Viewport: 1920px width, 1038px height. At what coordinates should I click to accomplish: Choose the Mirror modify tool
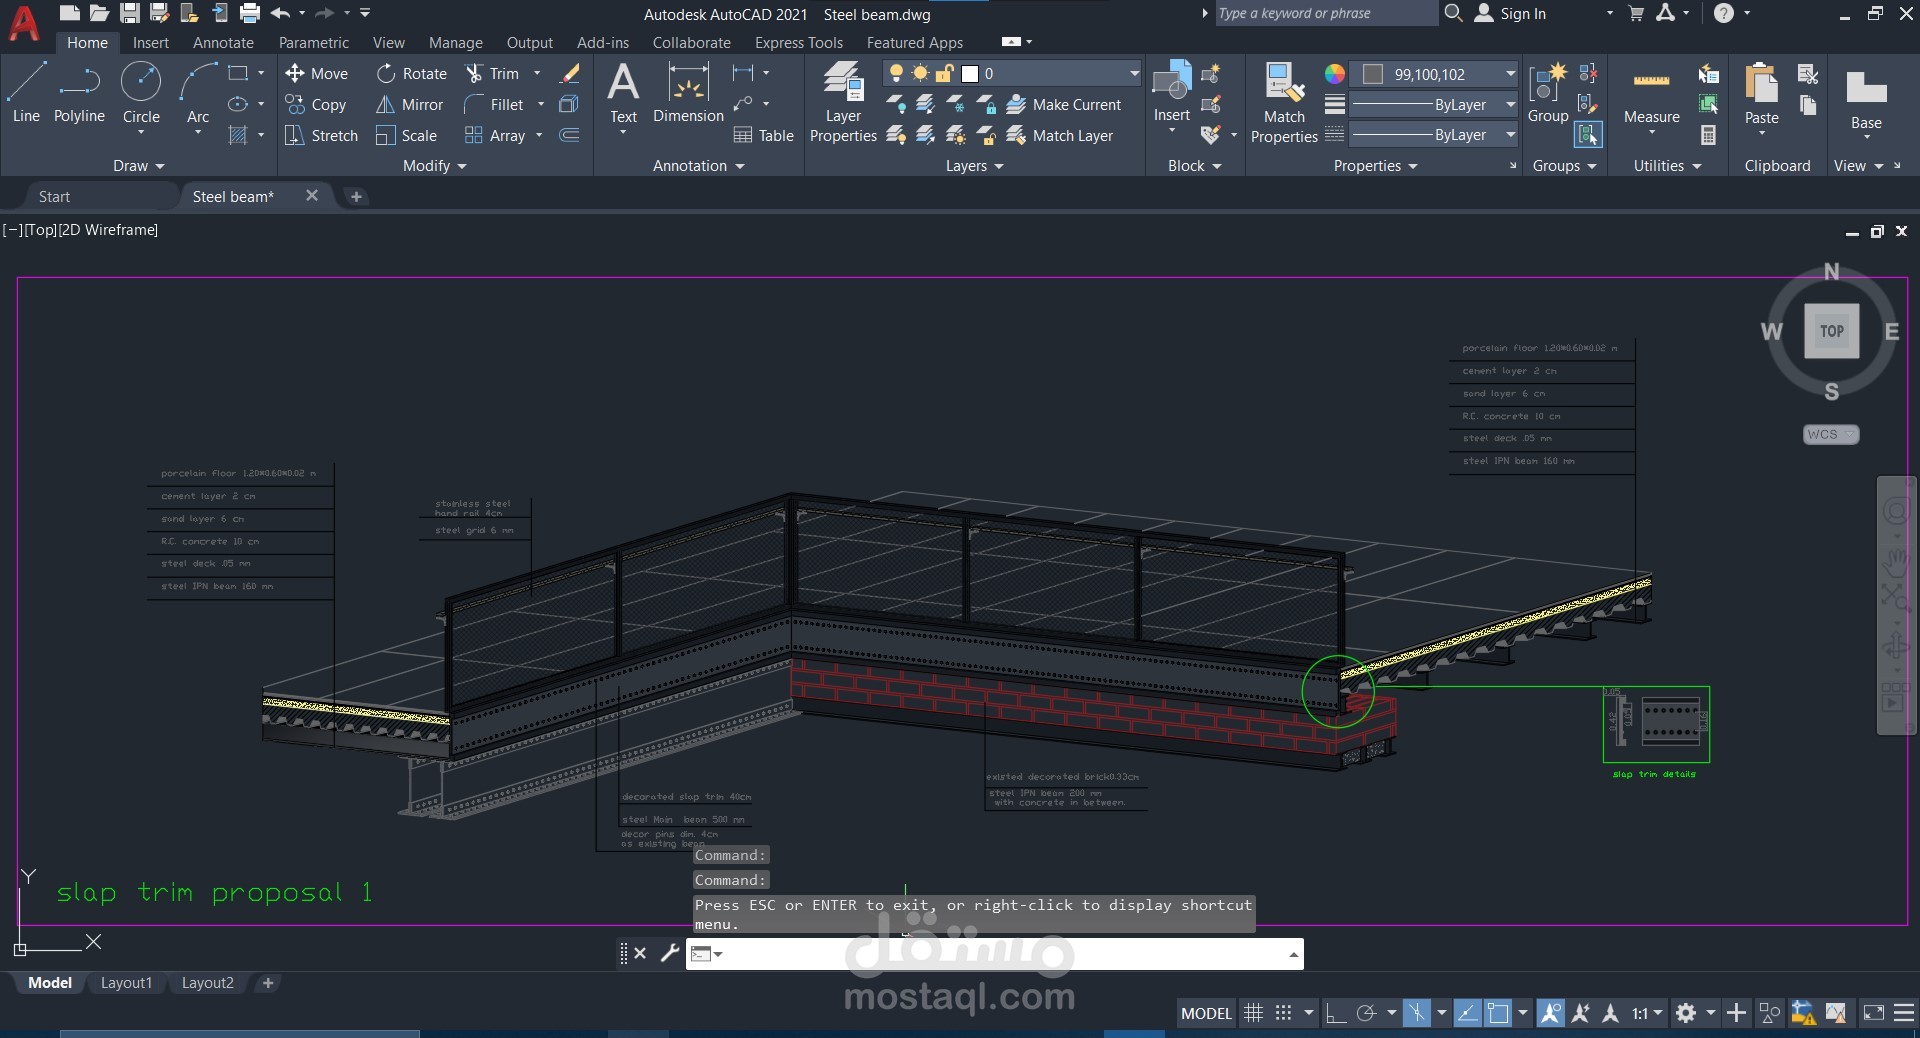click(x=410, y=104)
